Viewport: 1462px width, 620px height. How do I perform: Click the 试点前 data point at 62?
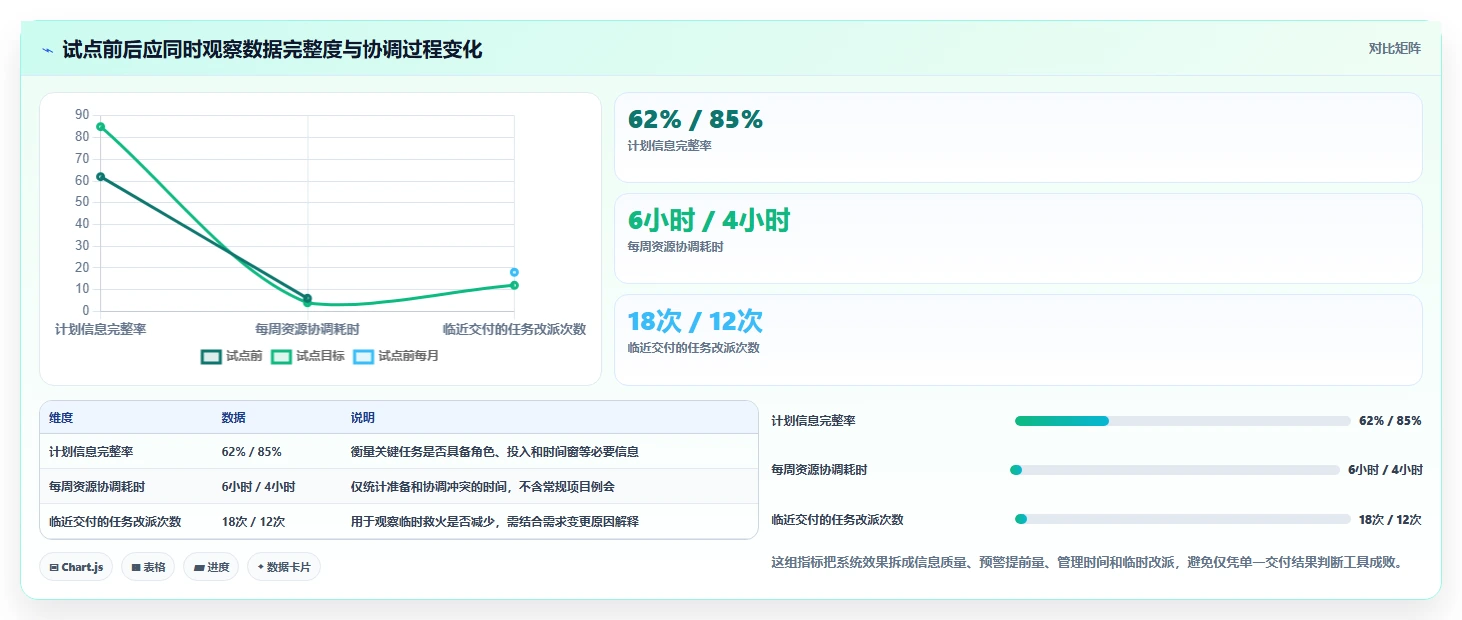coord(100,177)
